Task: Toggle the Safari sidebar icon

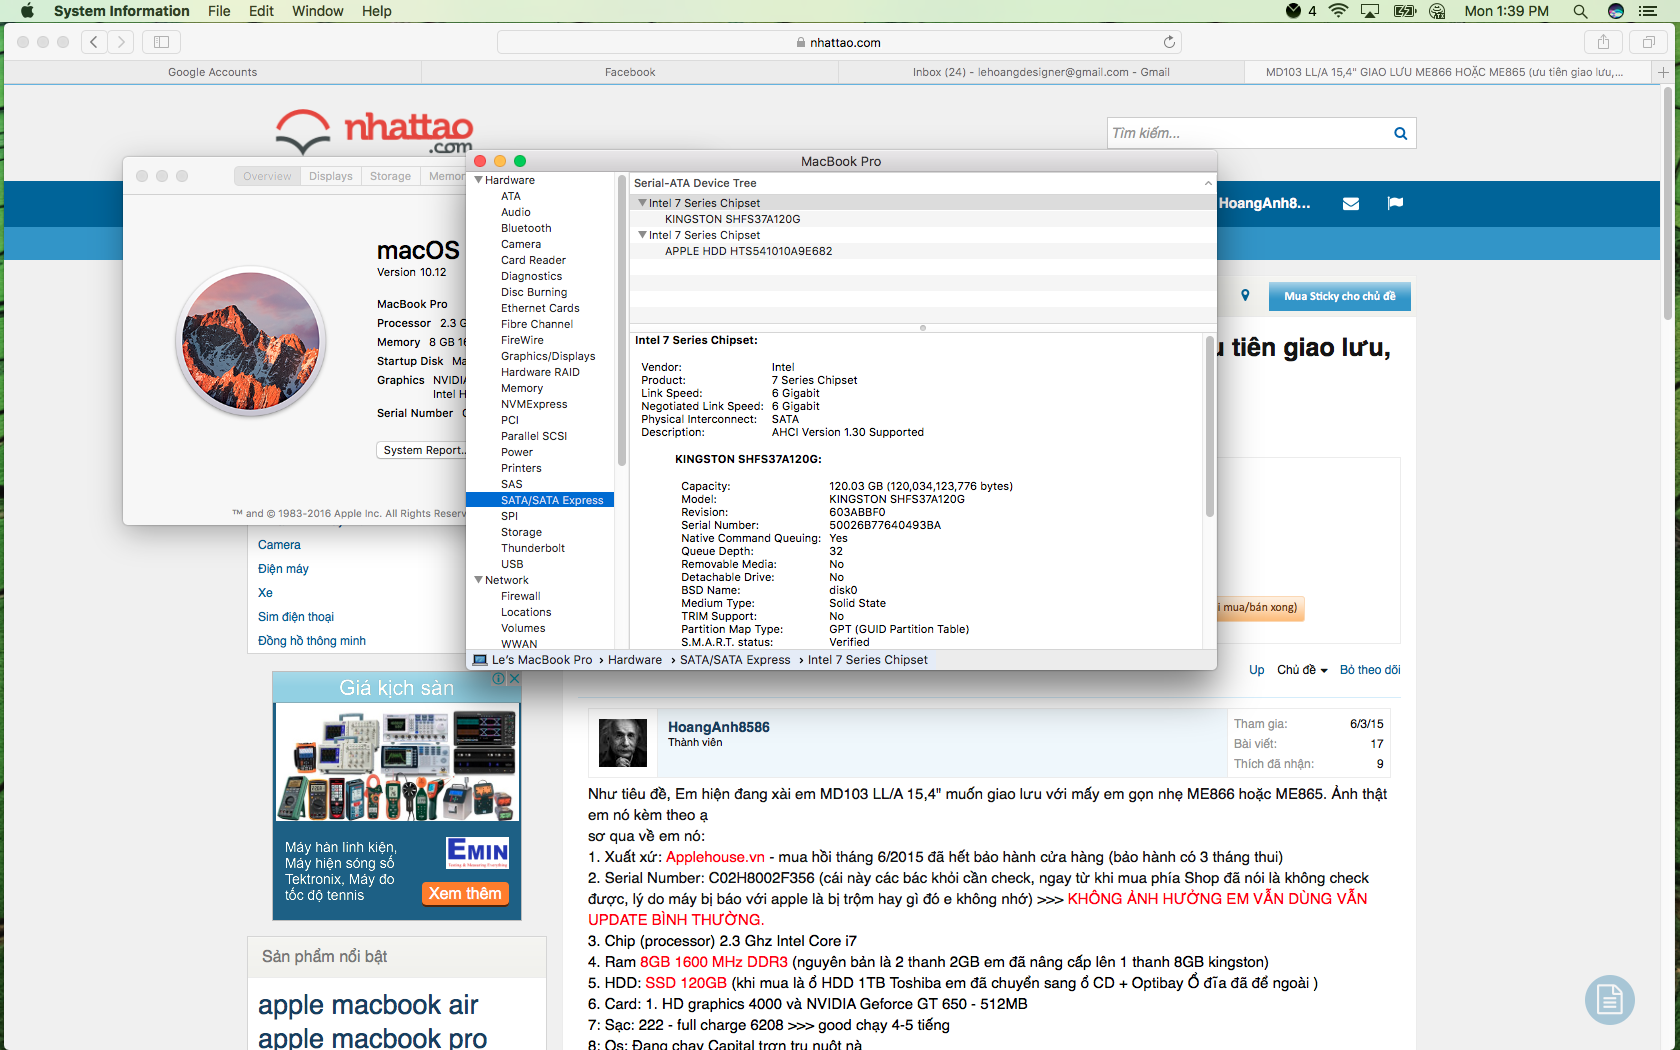Action: tap(161, 42)
